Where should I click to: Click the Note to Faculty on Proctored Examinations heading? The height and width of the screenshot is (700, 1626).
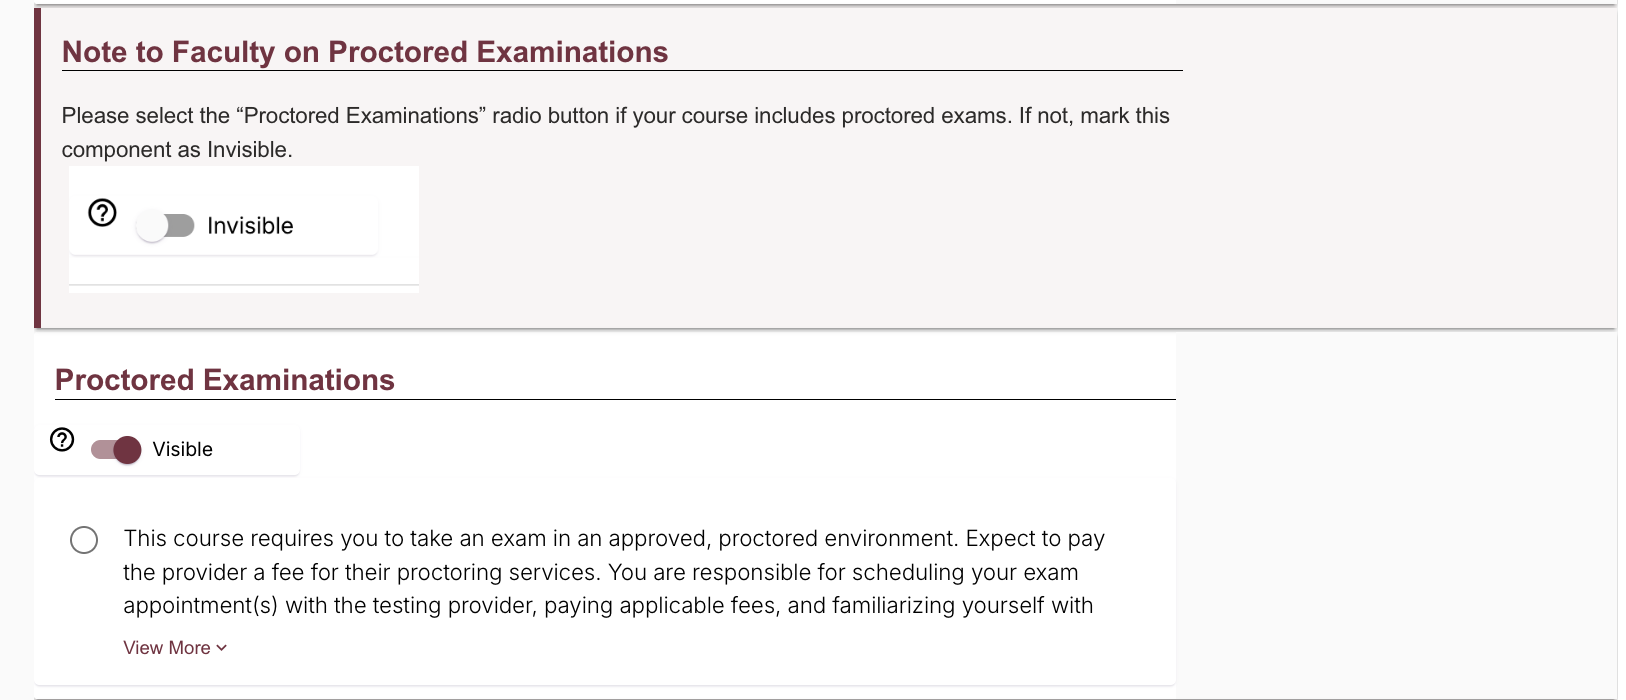[365, 52]
